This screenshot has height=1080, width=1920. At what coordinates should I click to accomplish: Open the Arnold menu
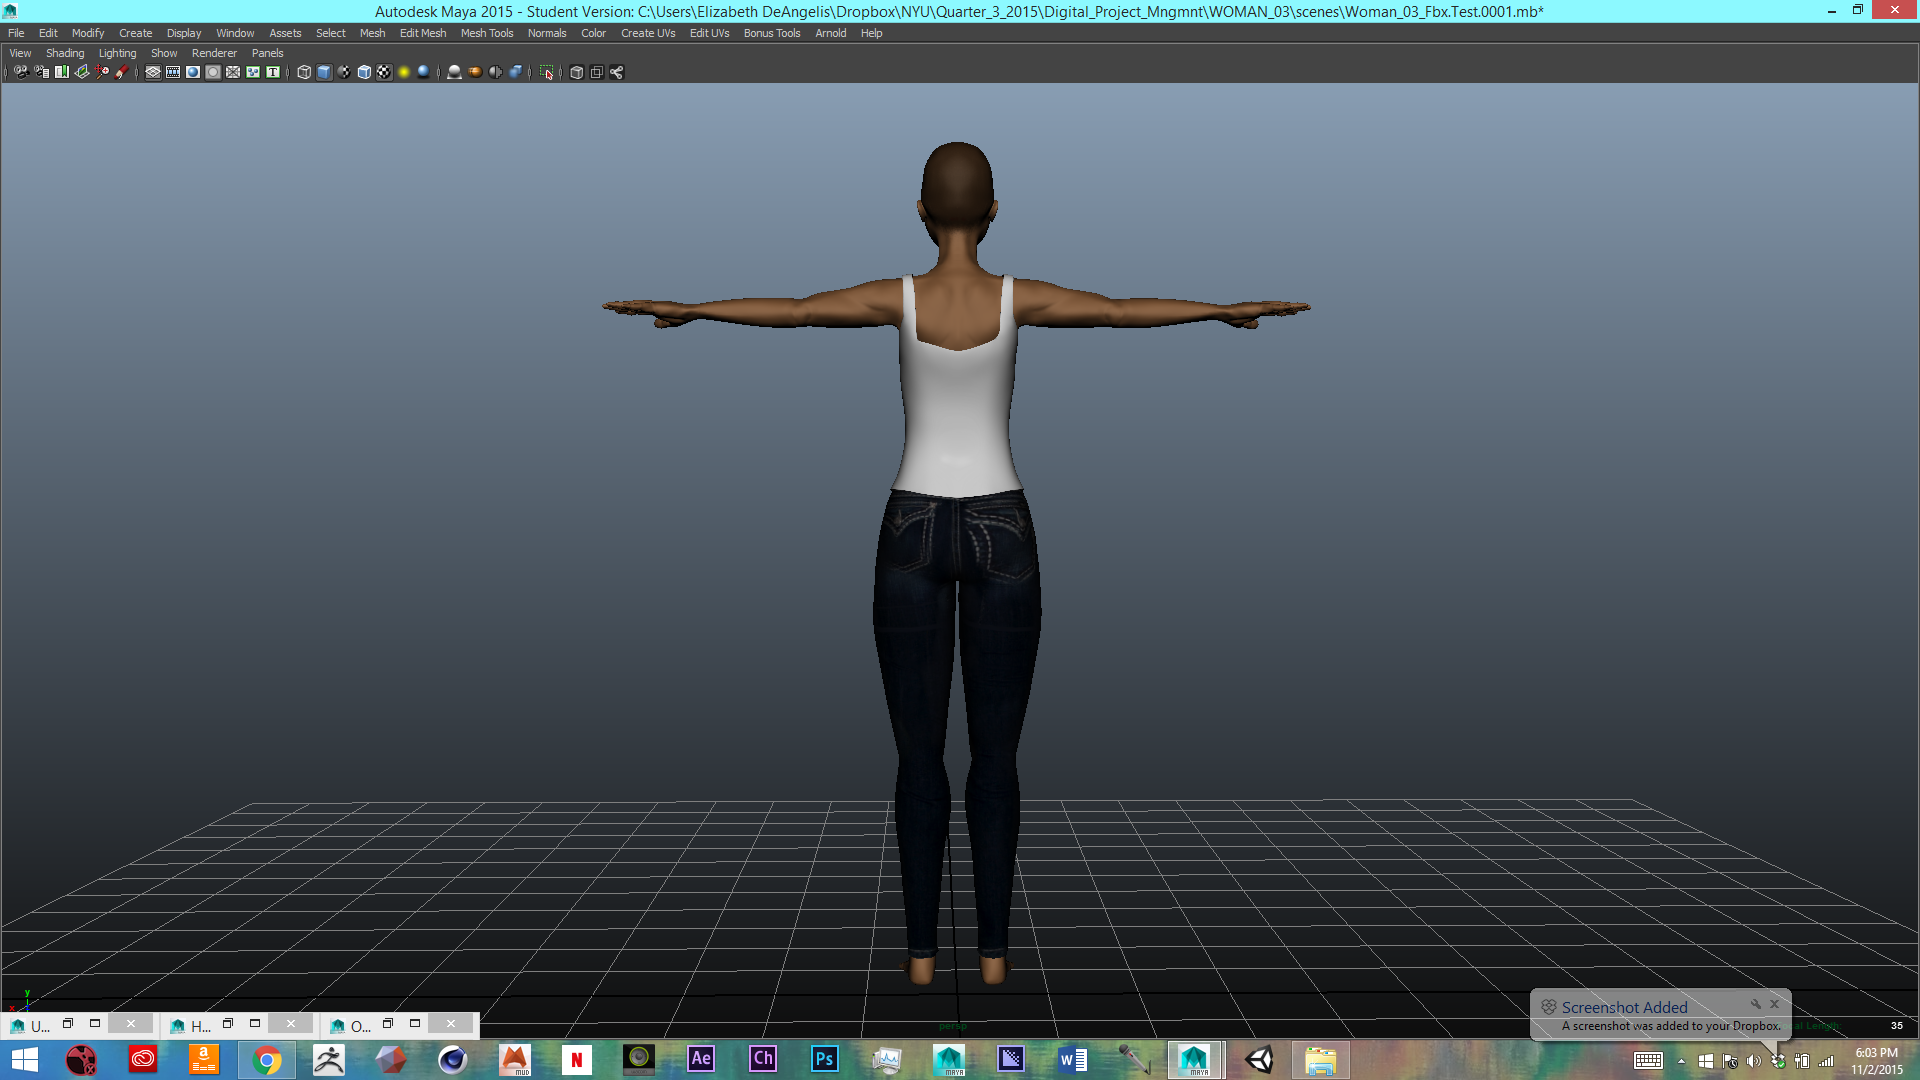[x=831, y=33]
